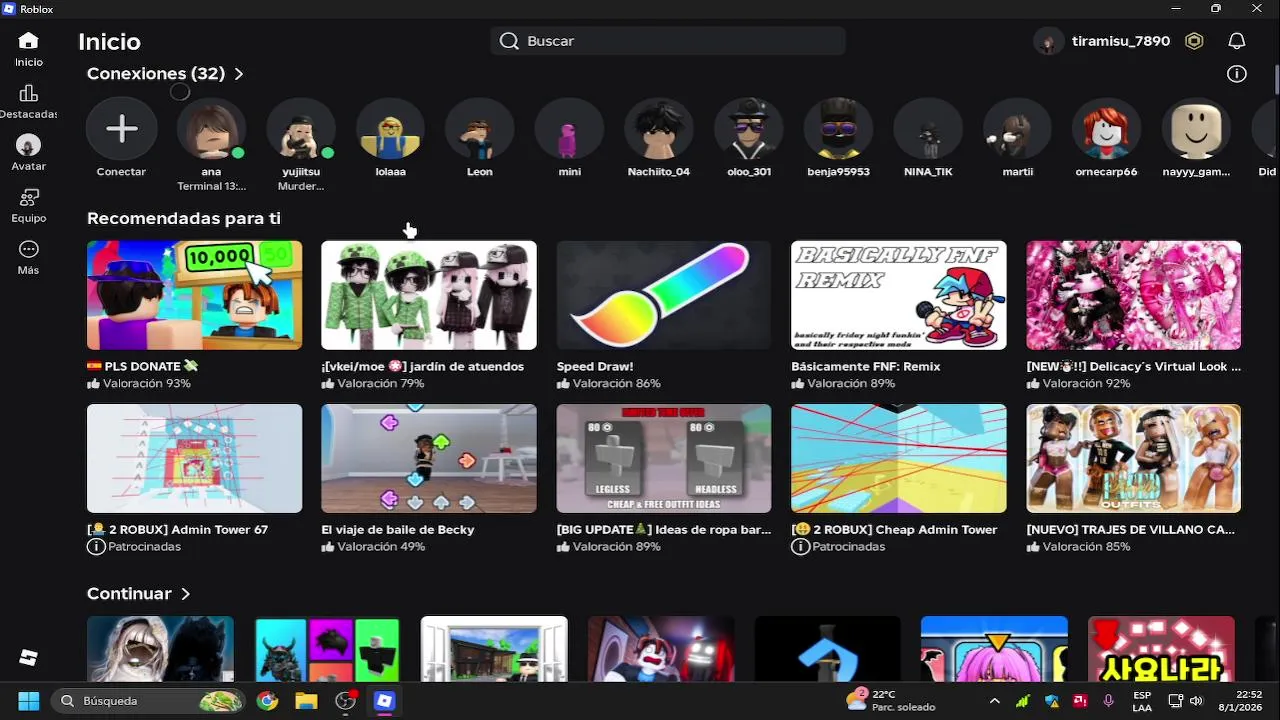1280x720 pixels.
Task: Click the Buscar search field
Action: [x=668, y=41]
